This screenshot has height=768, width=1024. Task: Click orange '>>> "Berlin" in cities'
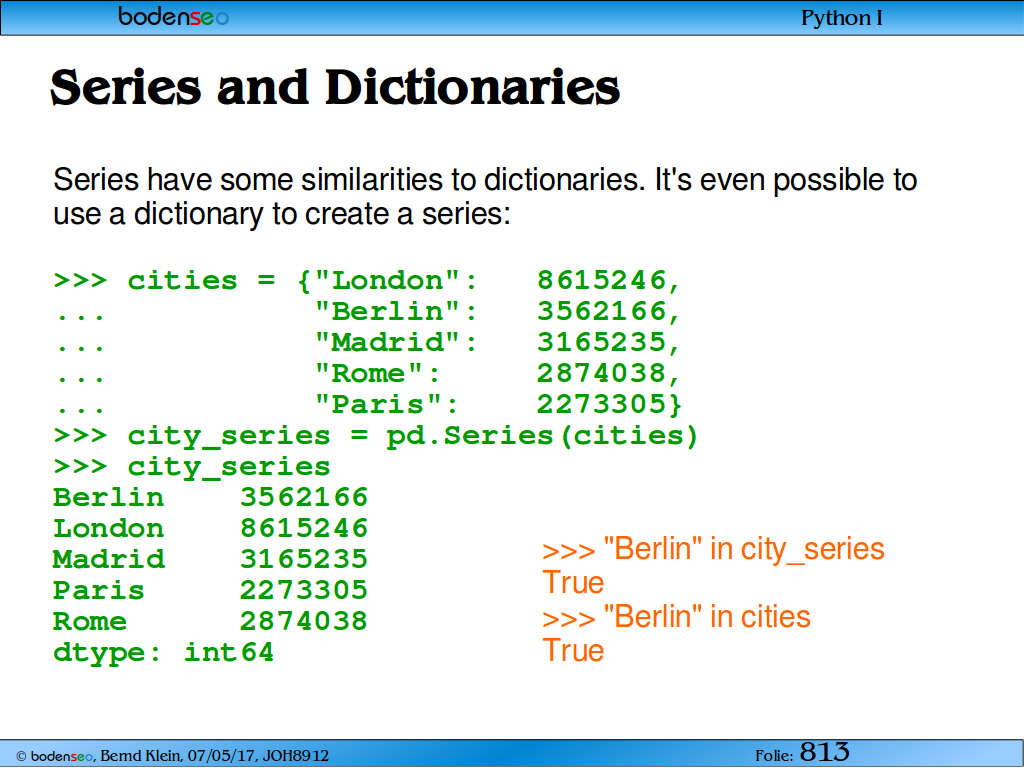click(676, 617)
